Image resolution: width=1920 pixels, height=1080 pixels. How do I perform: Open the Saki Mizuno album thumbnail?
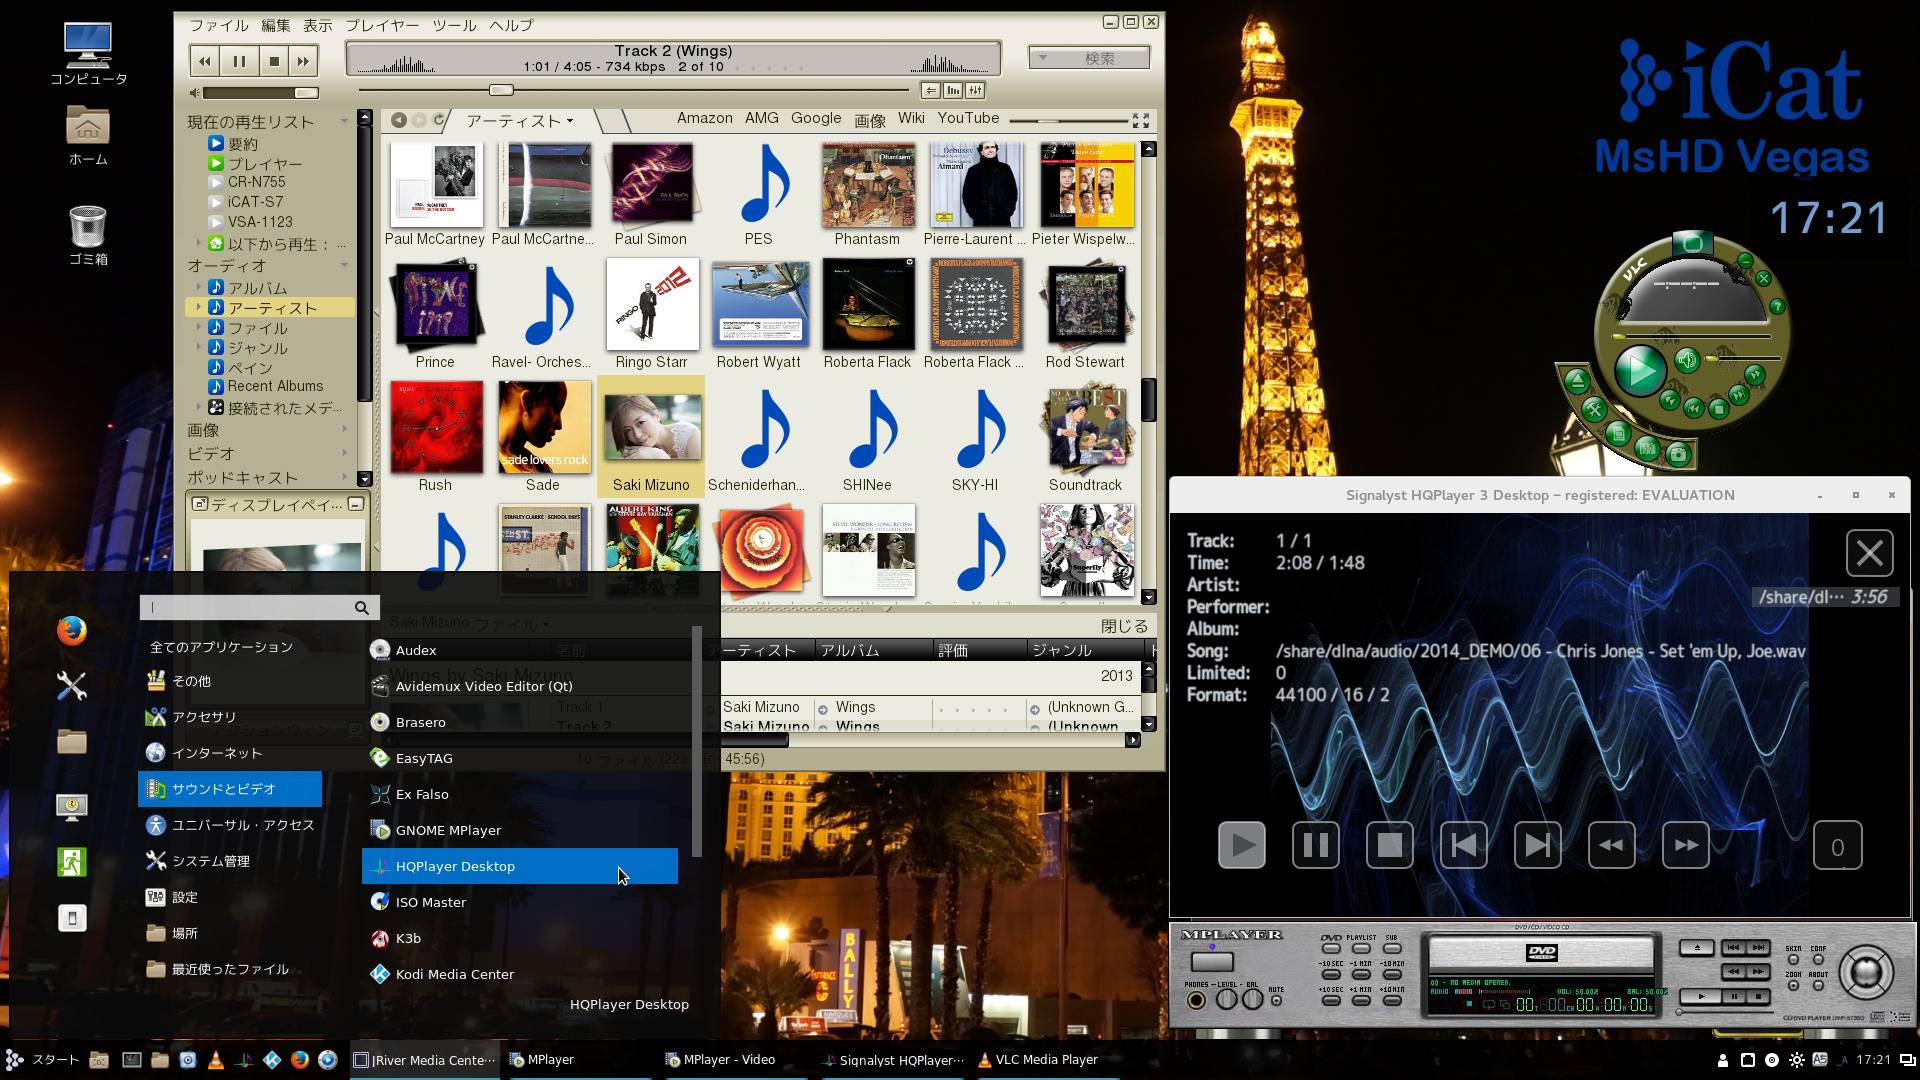(x=651, y=427)
